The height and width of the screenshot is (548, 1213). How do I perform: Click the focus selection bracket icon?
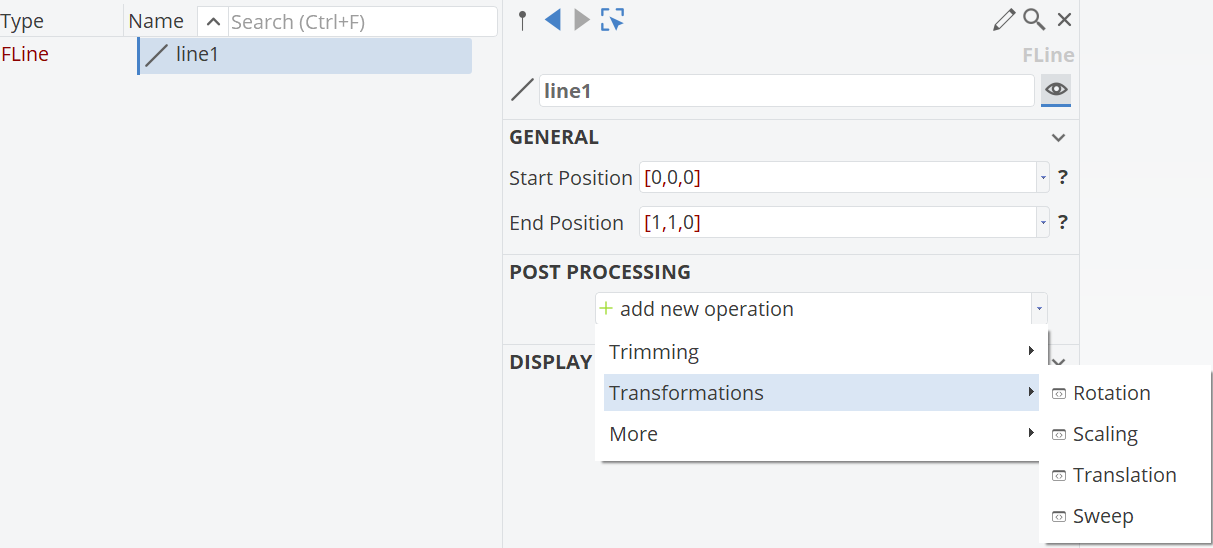pos(612,19)
